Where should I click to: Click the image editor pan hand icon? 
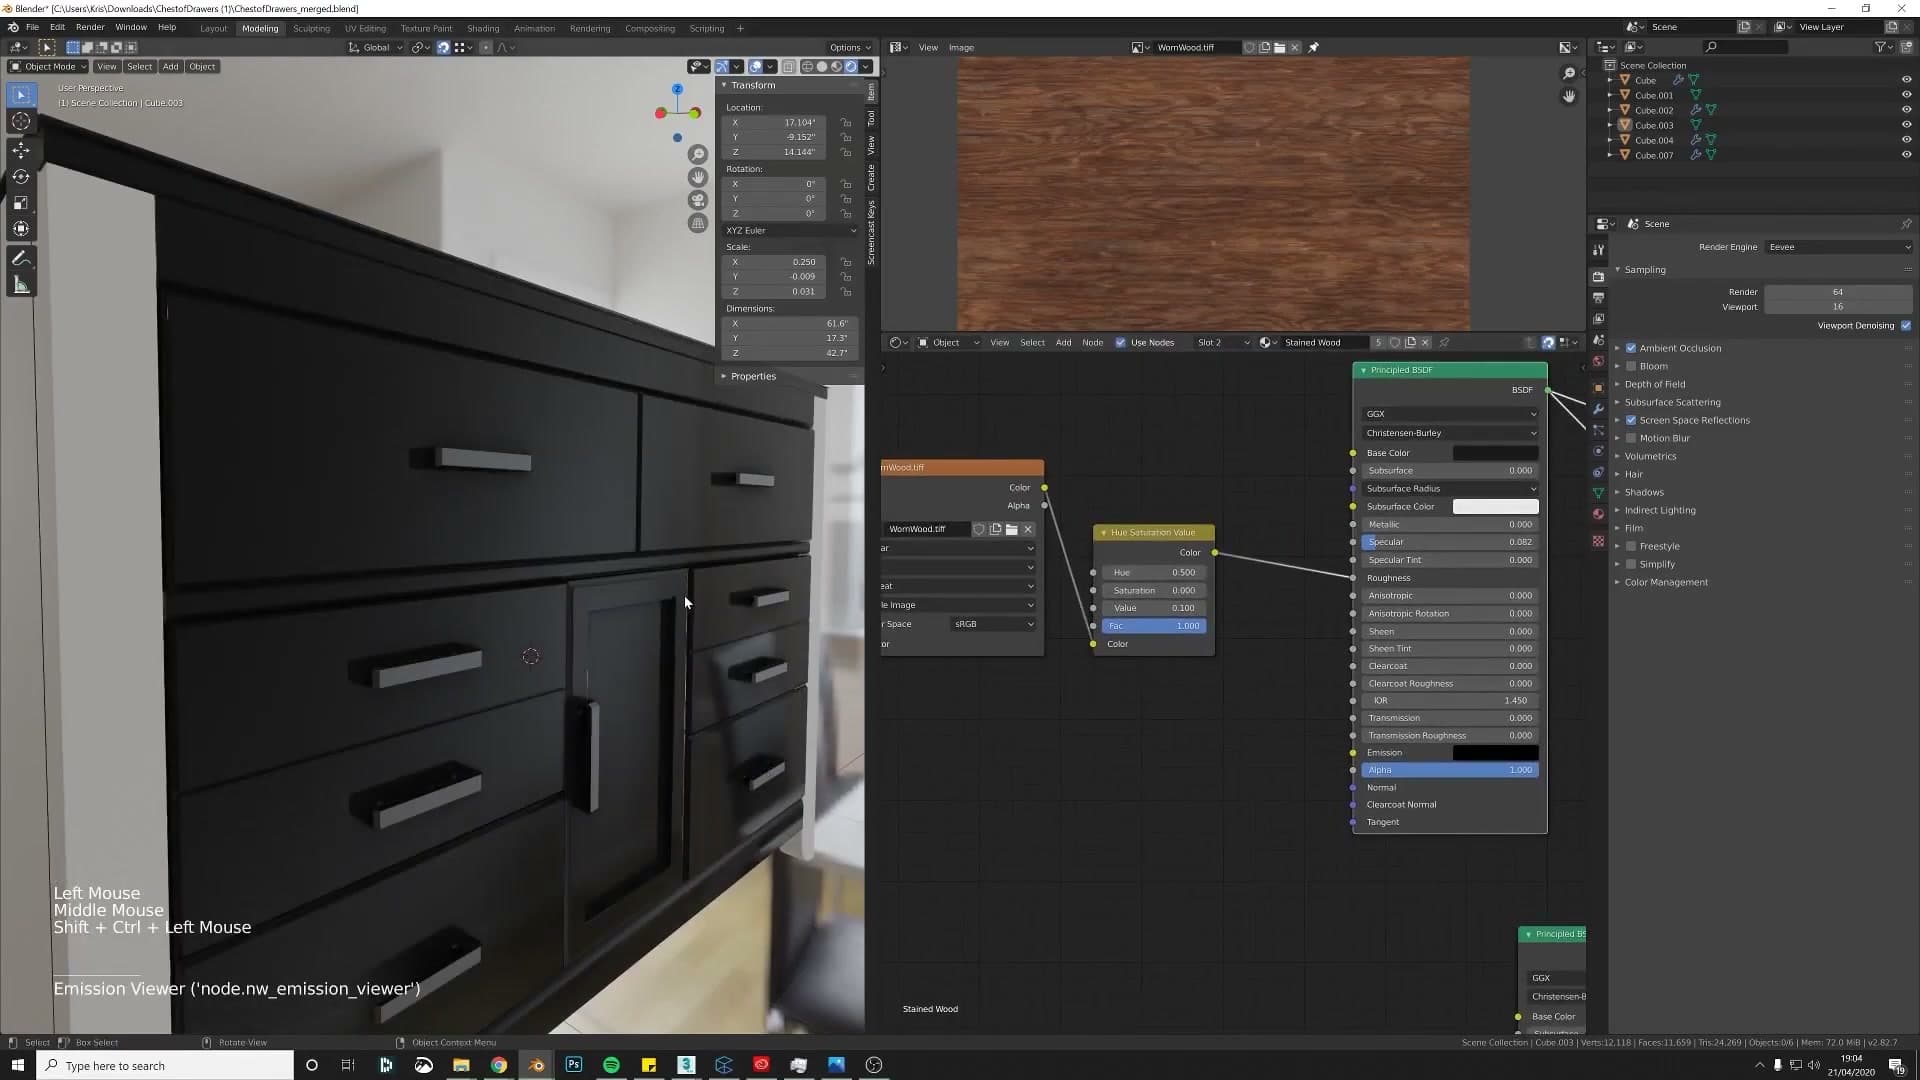pyautogui.click(x=1569, y=96)
